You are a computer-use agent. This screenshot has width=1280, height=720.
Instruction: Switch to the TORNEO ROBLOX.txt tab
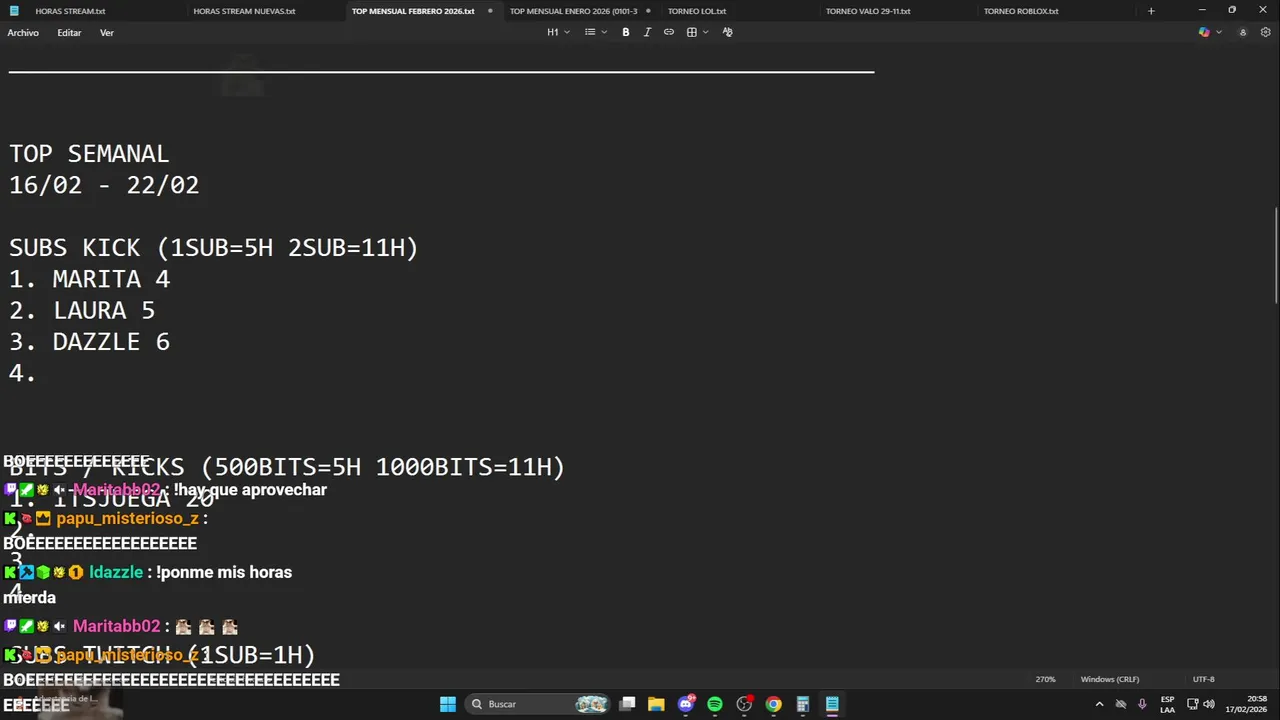coord(1021,11)
